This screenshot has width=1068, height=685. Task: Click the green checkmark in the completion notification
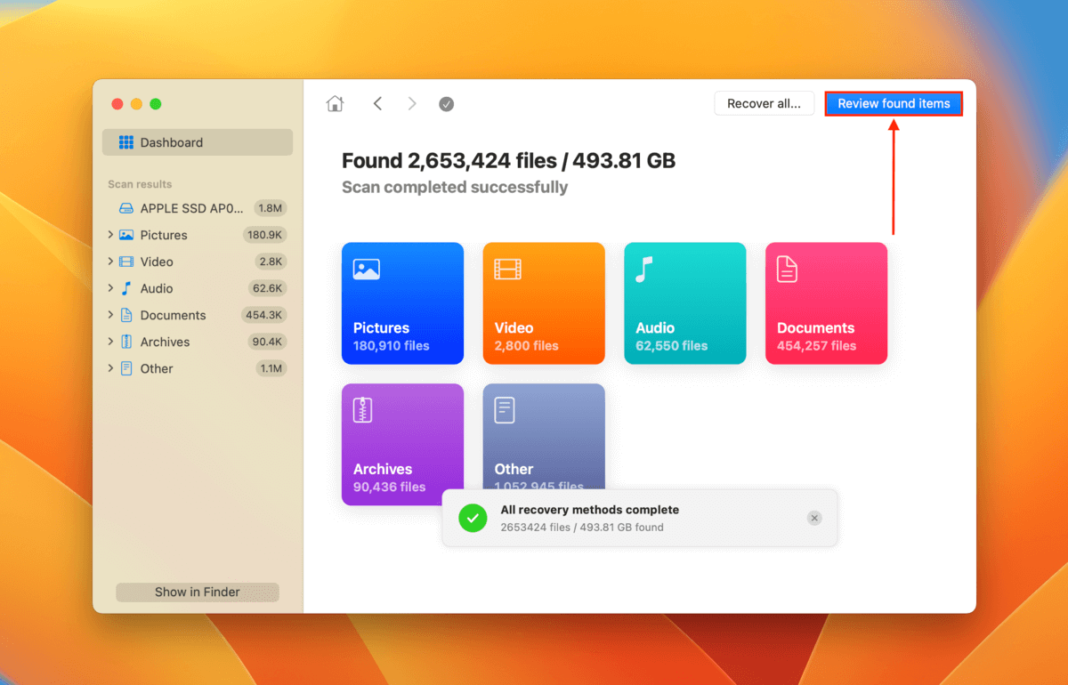[472, 518]
